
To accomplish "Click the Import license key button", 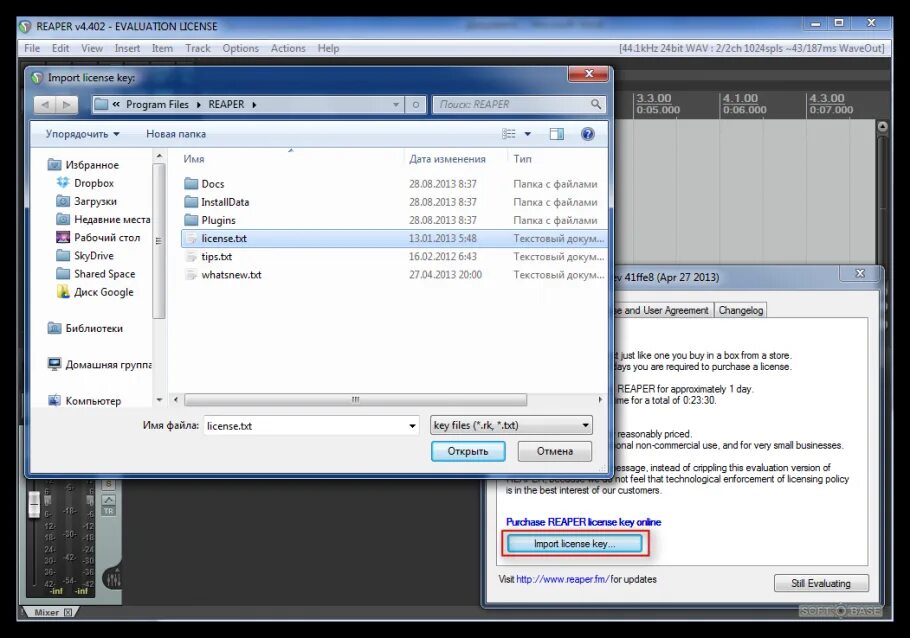I will [x=575, y=544].
